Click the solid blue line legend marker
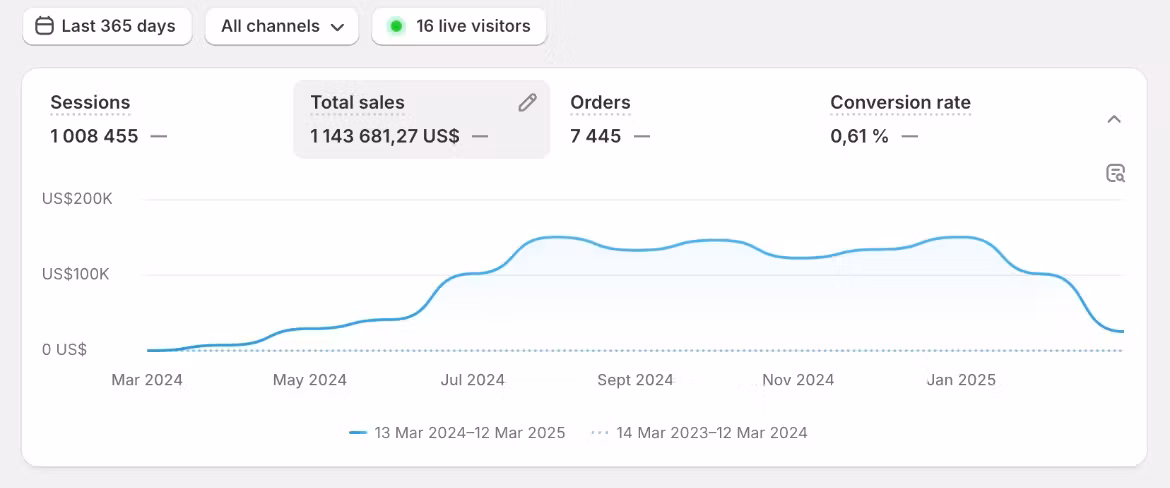The height and width of the screenshot is (488, 1170). (358, 433)
